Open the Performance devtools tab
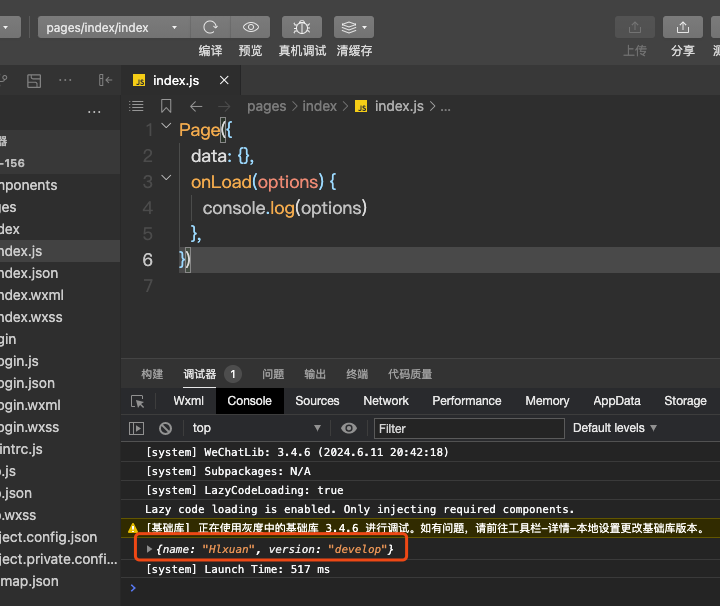This screenshot has width=720, height=606. pos(467,401)
